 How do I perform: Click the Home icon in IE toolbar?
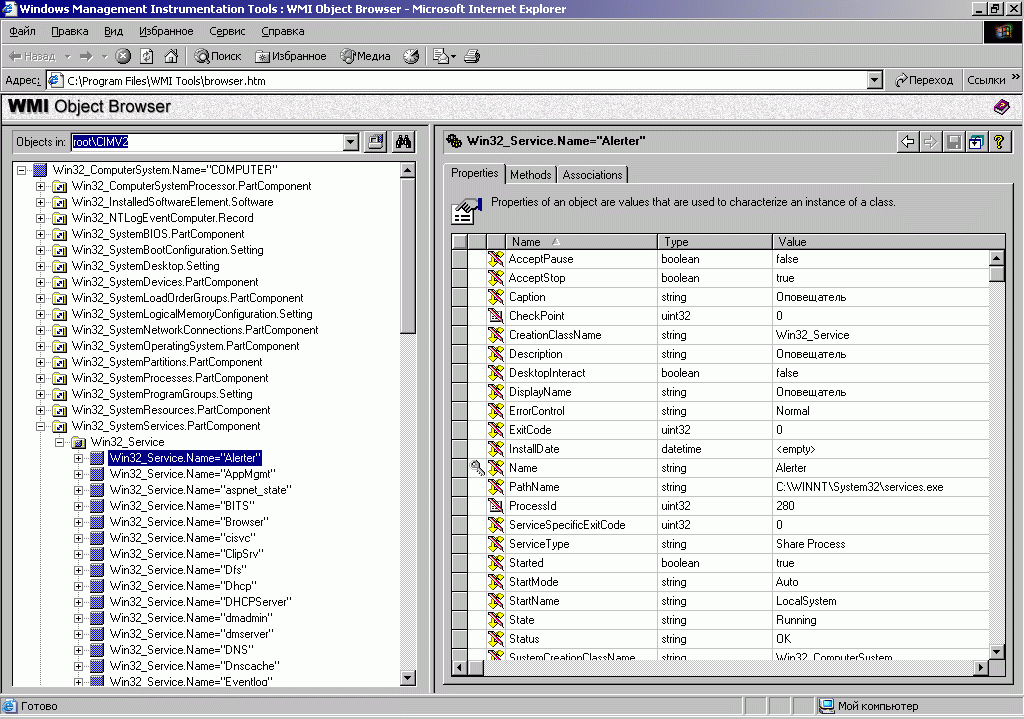(171, 56)
